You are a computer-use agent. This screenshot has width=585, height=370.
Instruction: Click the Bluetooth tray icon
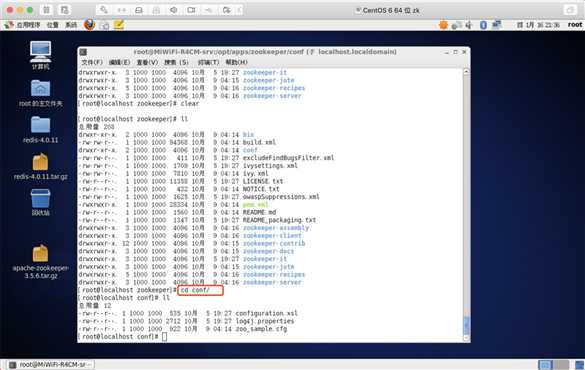tap(483, 25)
